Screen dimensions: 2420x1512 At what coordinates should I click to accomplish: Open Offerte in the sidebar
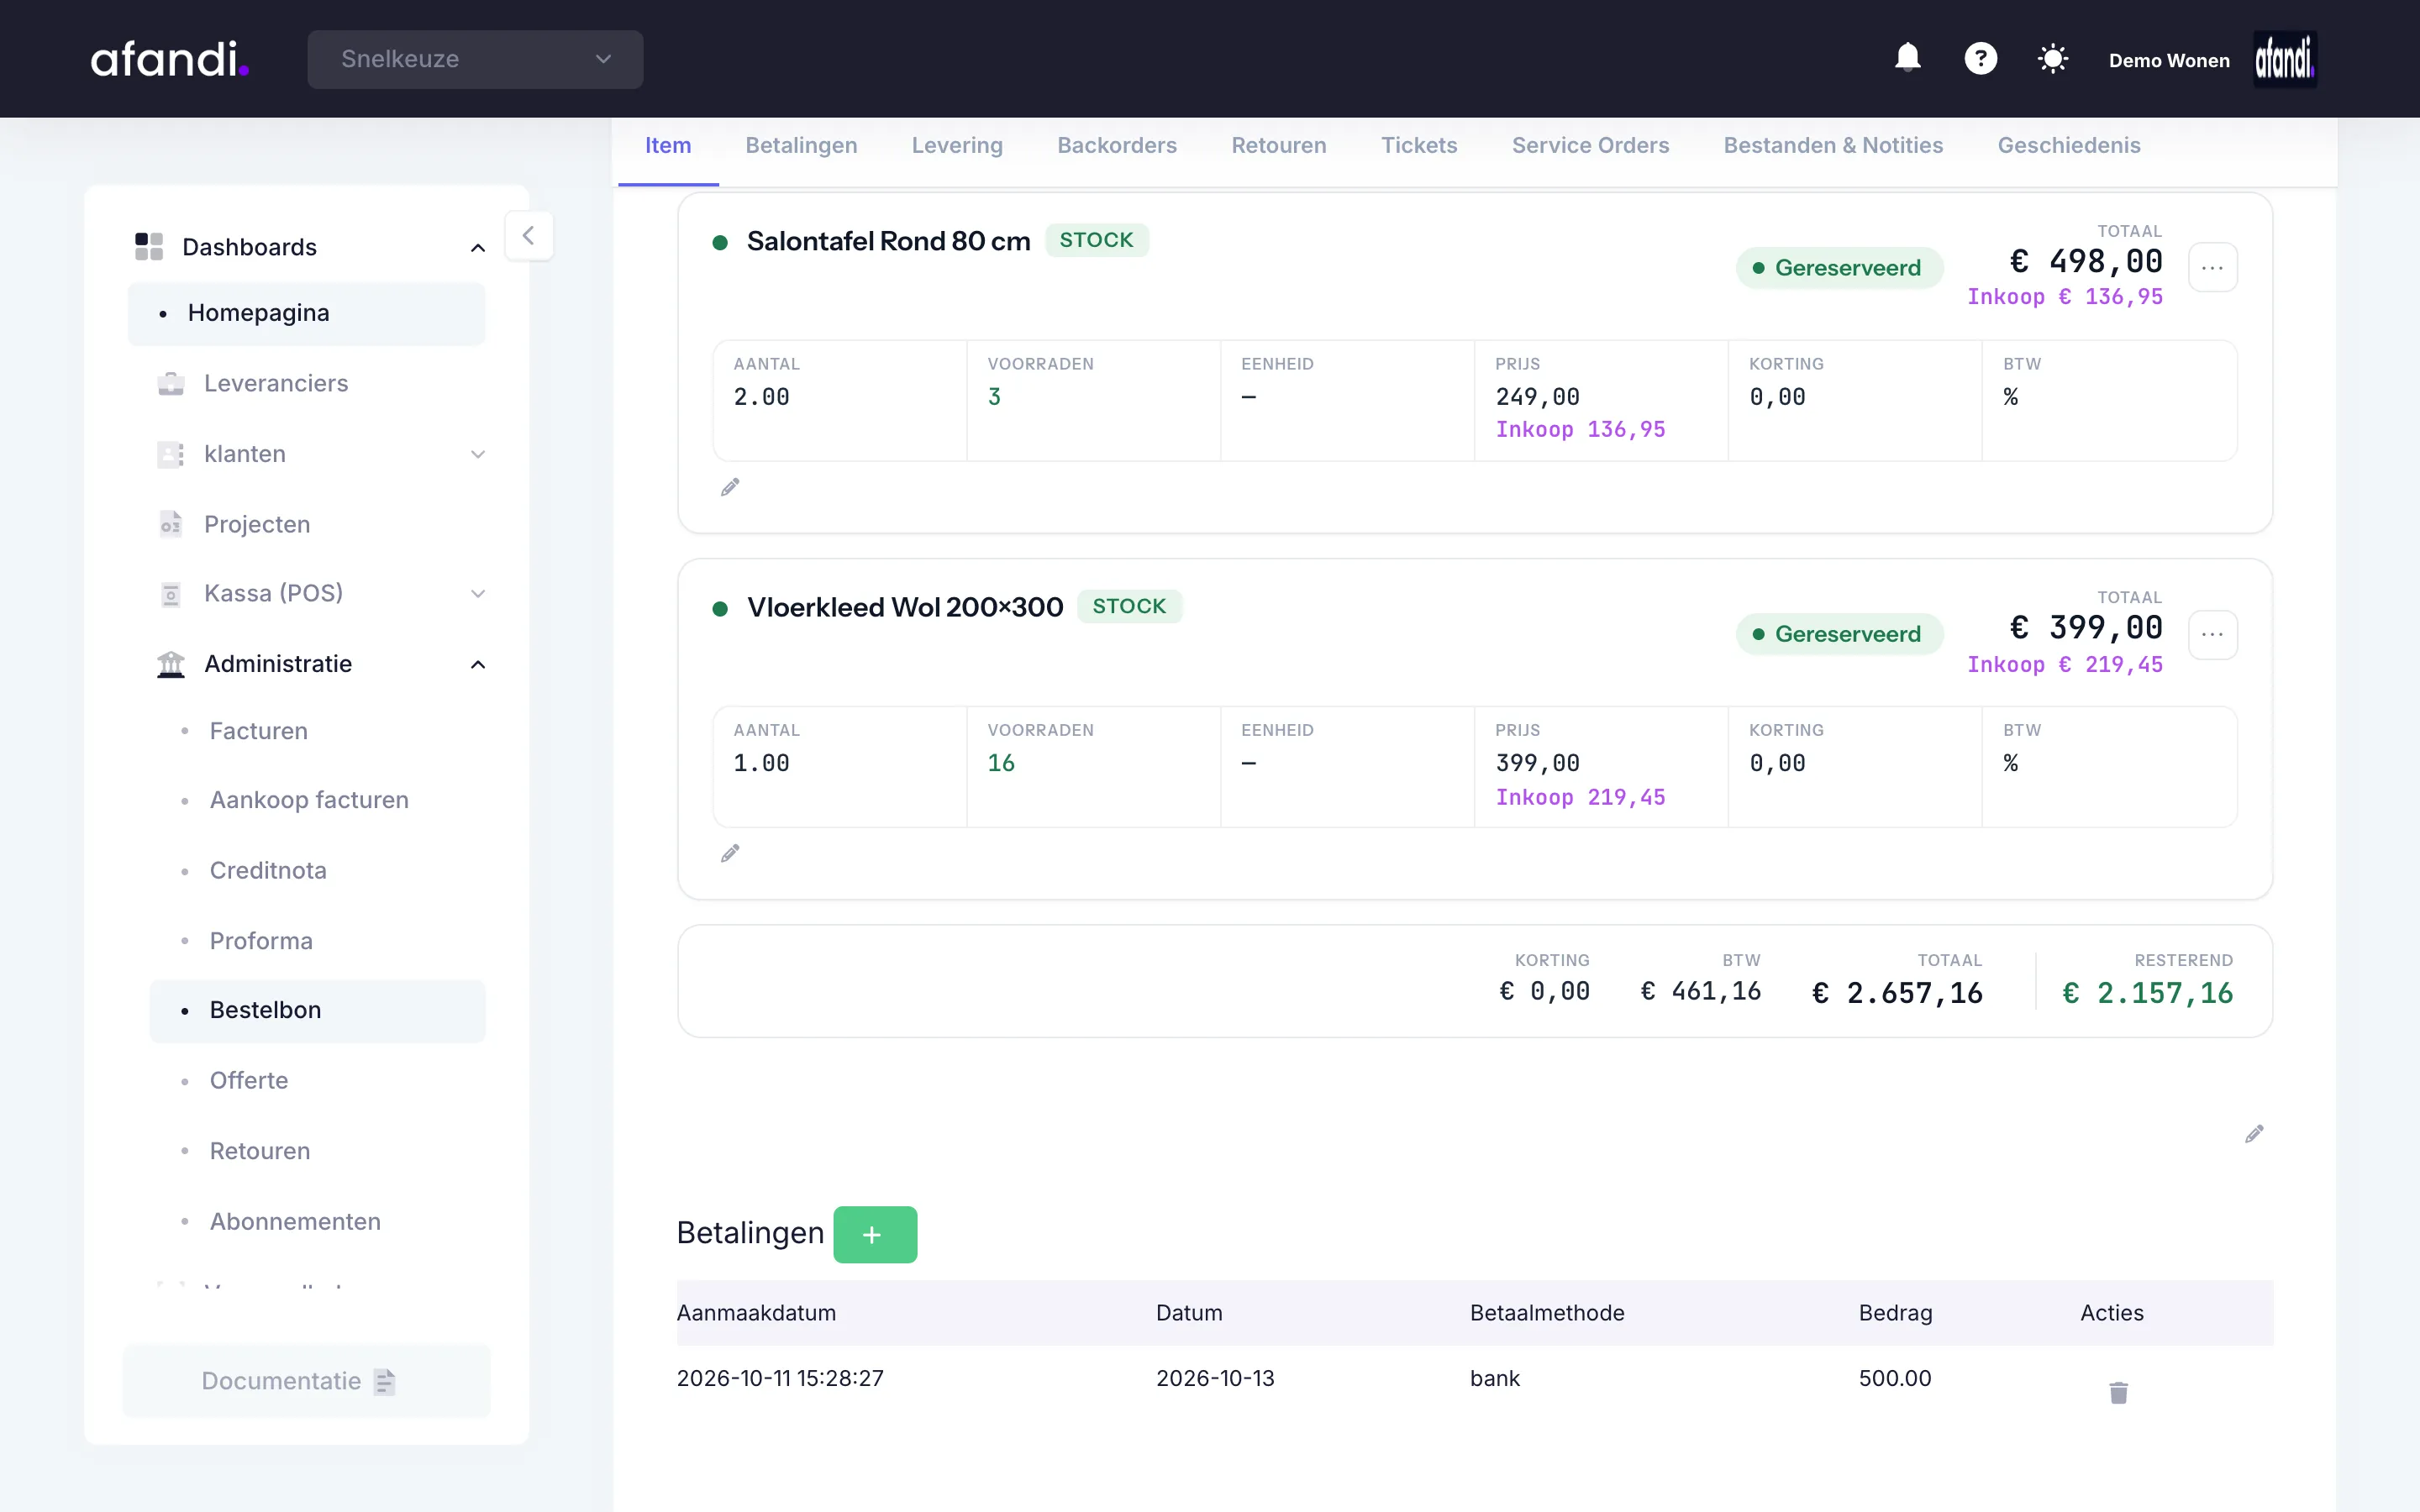249,1080
